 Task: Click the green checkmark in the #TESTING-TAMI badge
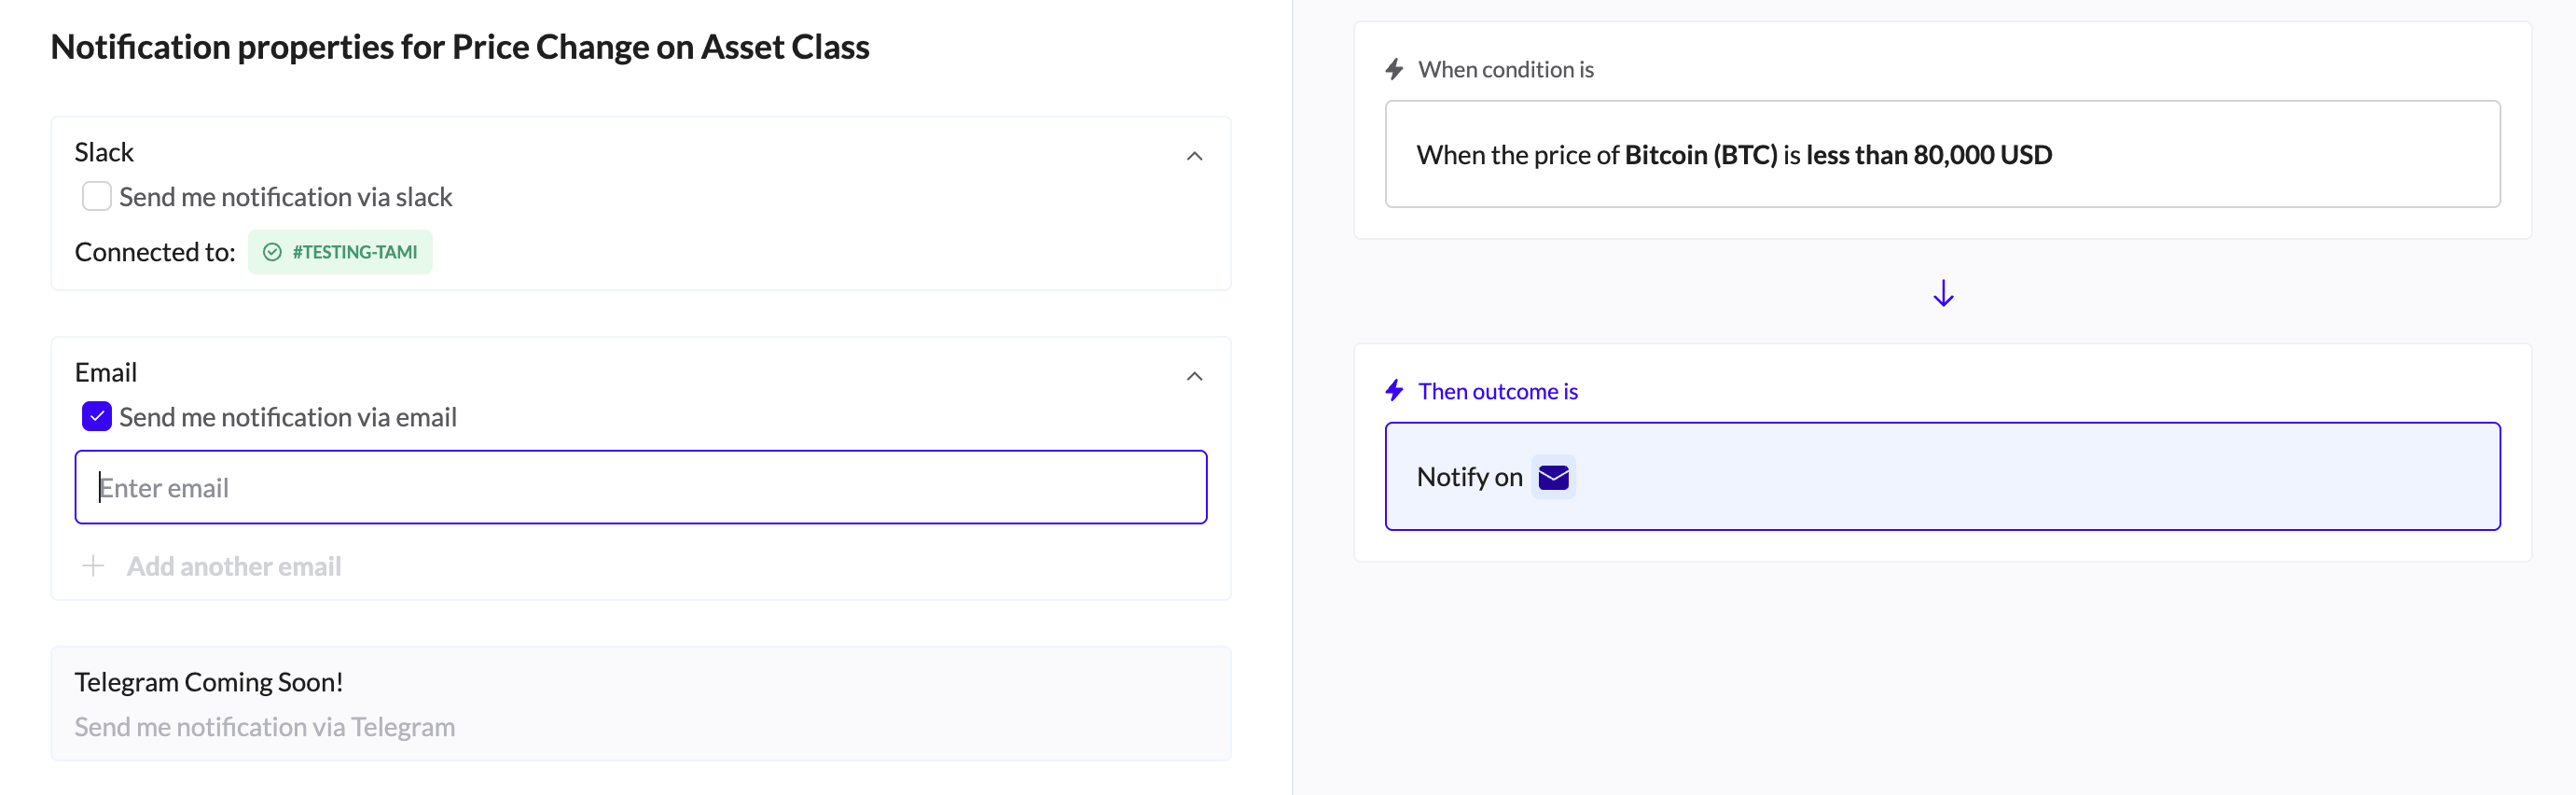tap(272, 252)
